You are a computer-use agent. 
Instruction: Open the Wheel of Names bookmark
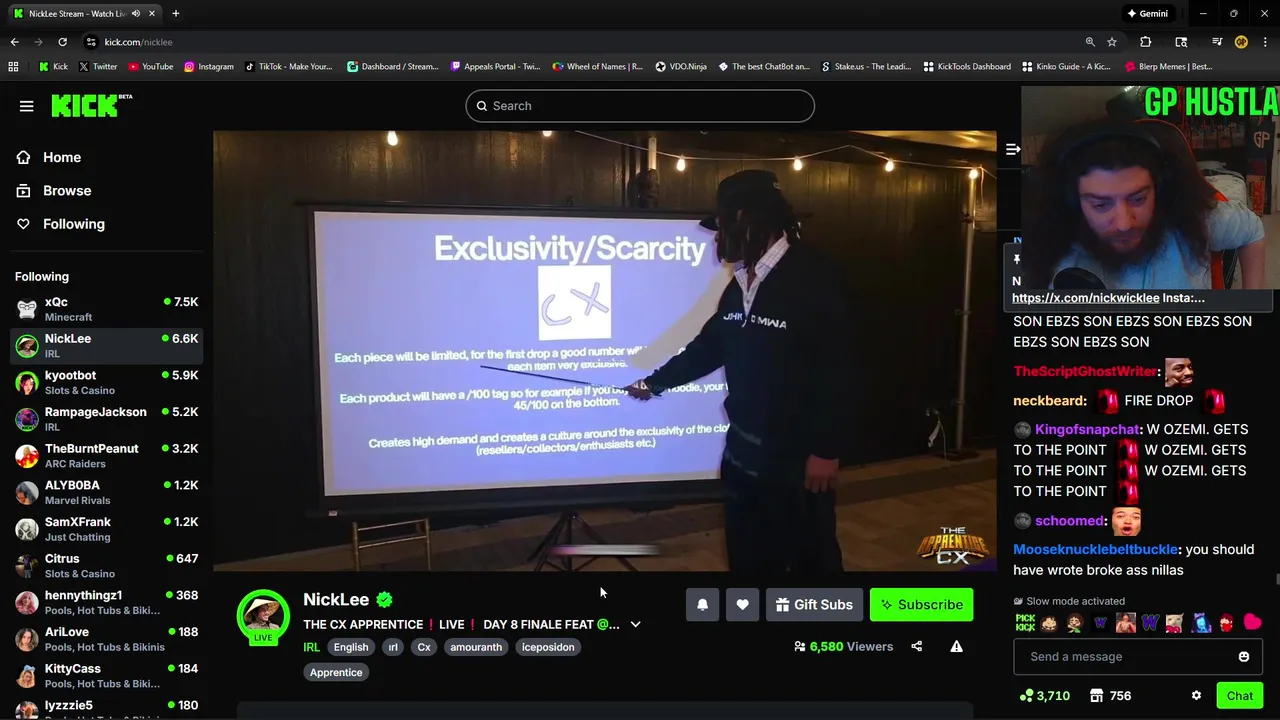click(x=598, y=67)
